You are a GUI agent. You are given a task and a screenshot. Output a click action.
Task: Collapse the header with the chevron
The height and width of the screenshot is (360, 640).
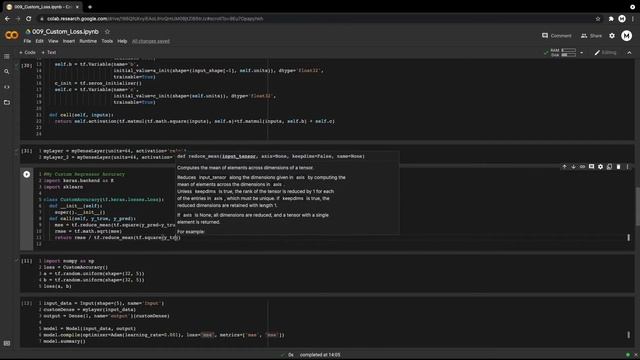pyautogui.click(x=629, y=53)
